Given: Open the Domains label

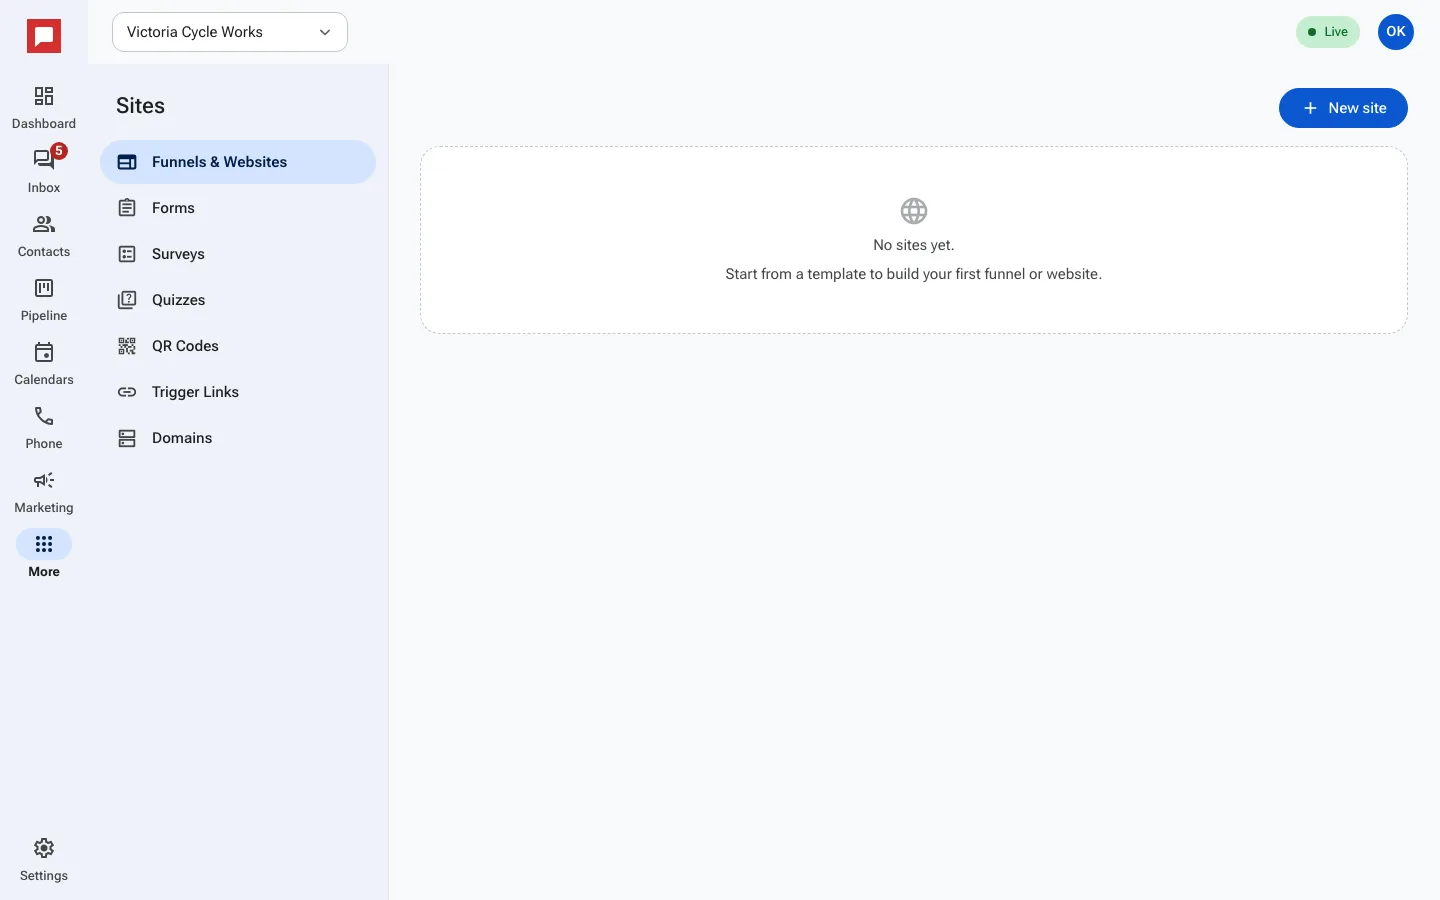Looking at the screenshot, I should tap(182, 438).
